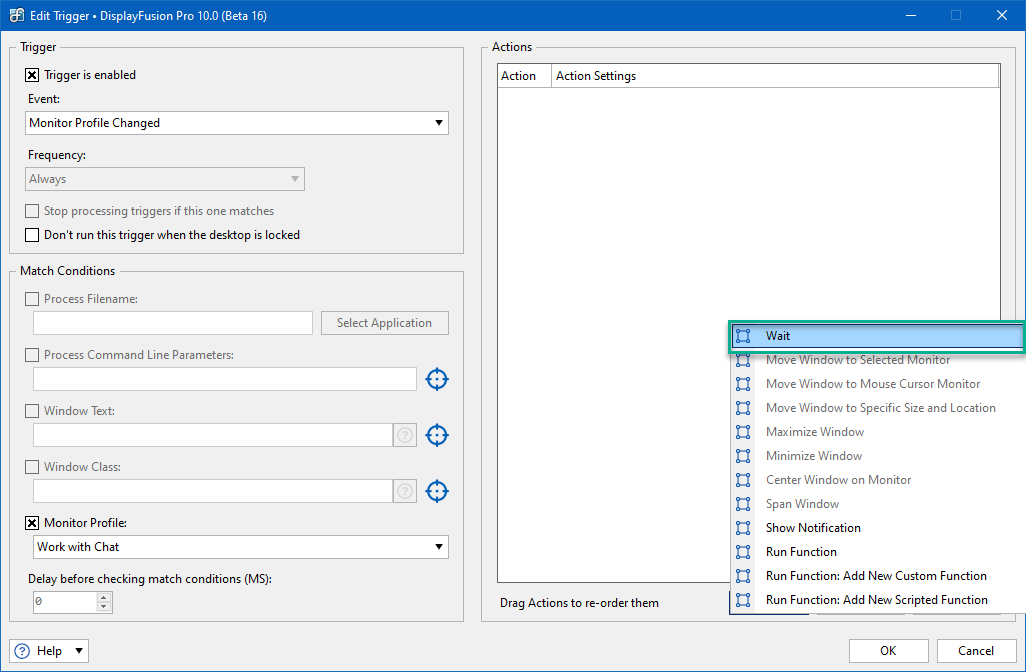Viewport: 1026px width, 672px height.
Task: Click the blue Help question mark icon
Action: pyautogui.click(x=22, y=651)
